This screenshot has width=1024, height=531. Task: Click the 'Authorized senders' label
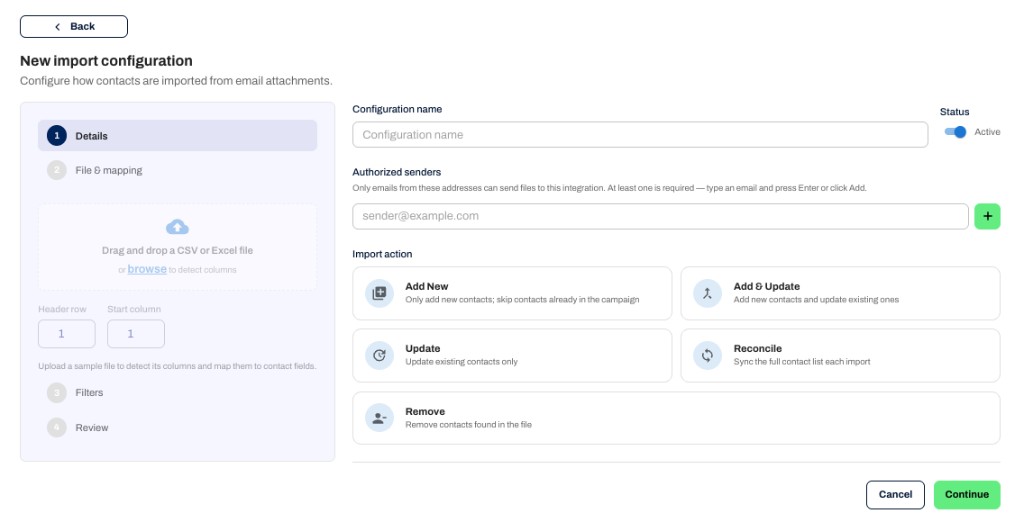396,172
